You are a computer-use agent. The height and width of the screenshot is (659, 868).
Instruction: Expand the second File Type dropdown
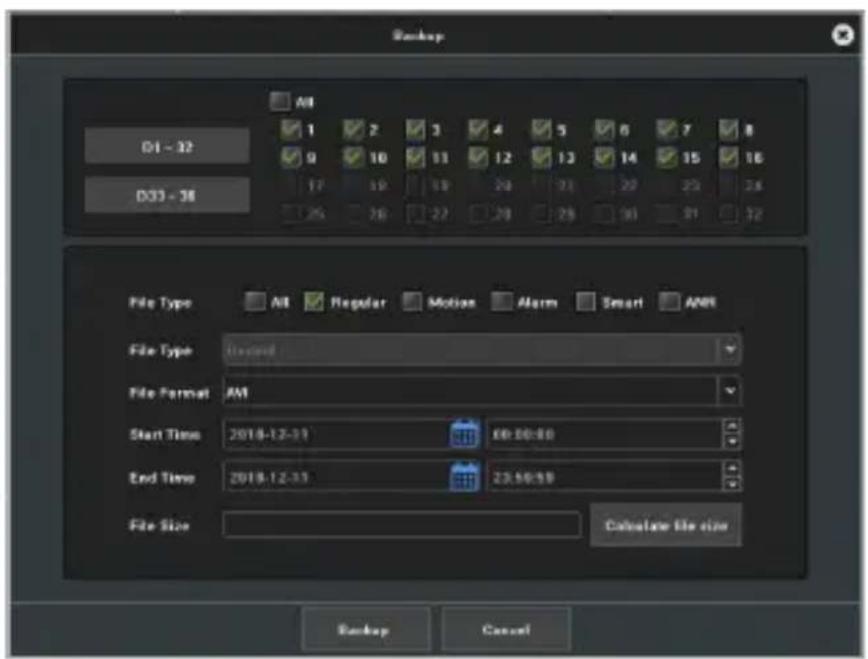[730, 349]
